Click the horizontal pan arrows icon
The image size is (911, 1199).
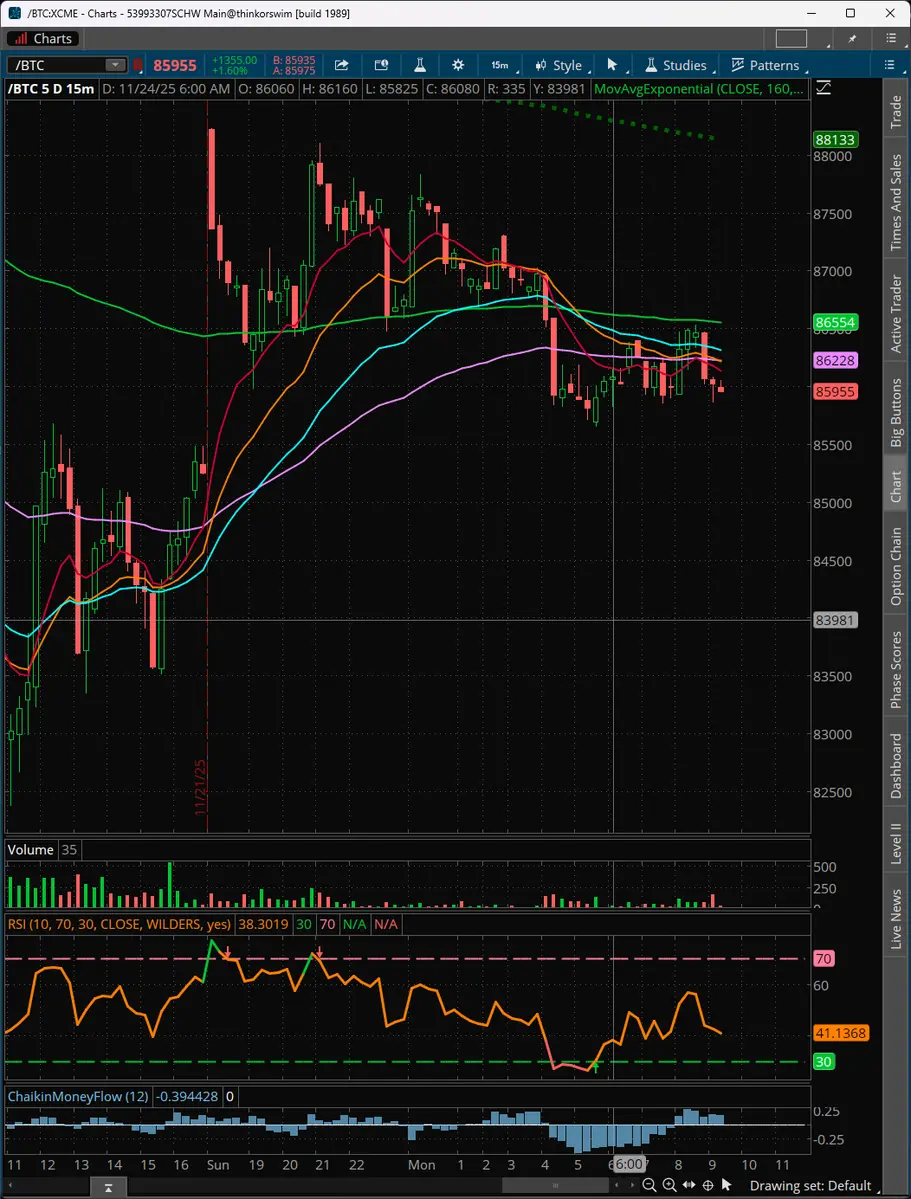click(688, 1185)
